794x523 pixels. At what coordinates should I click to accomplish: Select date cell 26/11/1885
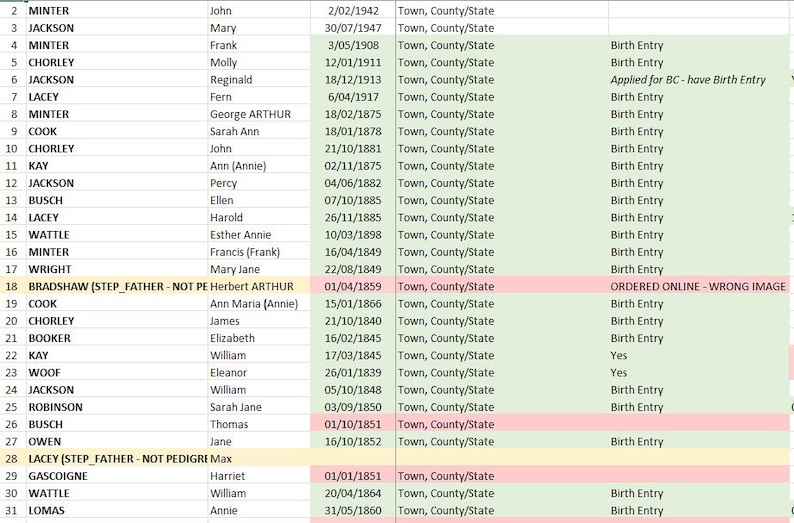tap(353, 218)
